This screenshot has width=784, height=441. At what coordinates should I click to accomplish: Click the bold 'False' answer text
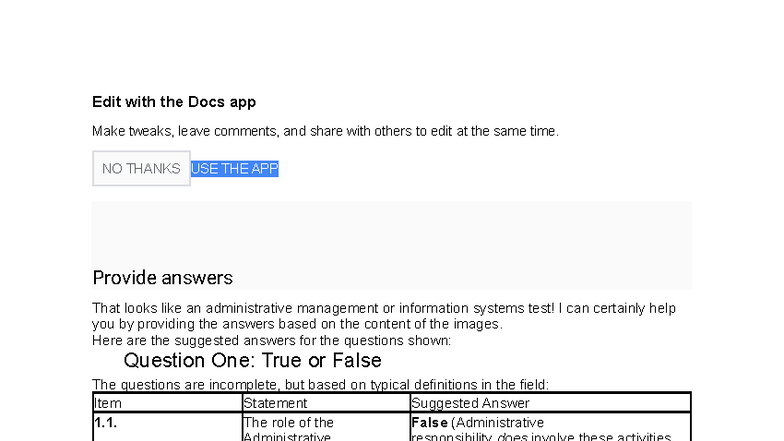(429, 423)
